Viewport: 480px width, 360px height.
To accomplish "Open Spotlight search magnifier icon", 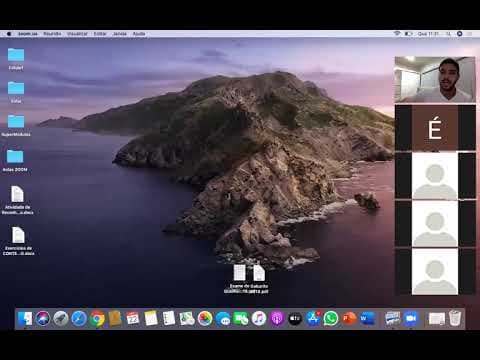I will click(449, 34).
